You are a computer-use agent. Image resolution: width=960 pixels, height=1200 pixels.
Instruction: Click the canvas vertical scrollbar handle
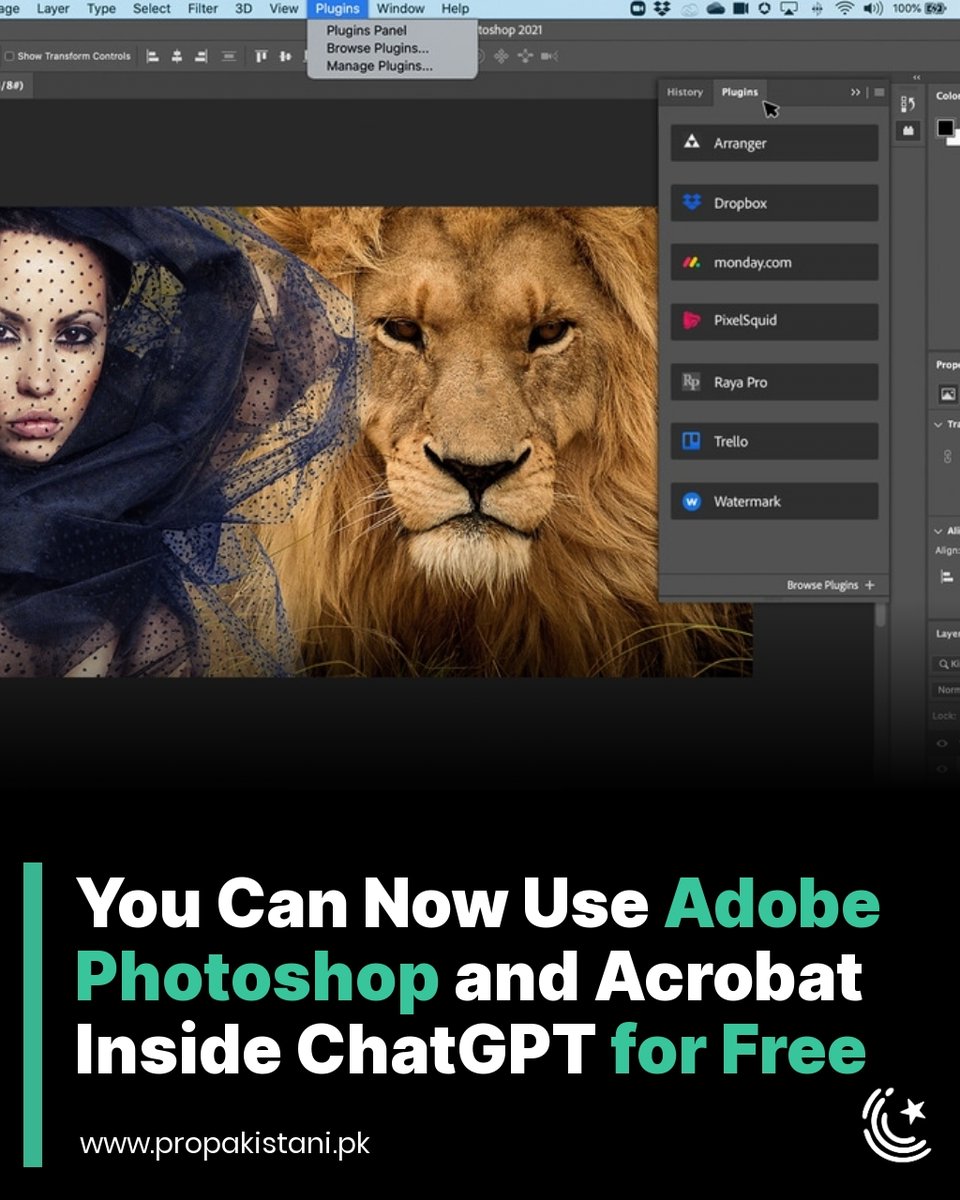[x=881, y=615]
